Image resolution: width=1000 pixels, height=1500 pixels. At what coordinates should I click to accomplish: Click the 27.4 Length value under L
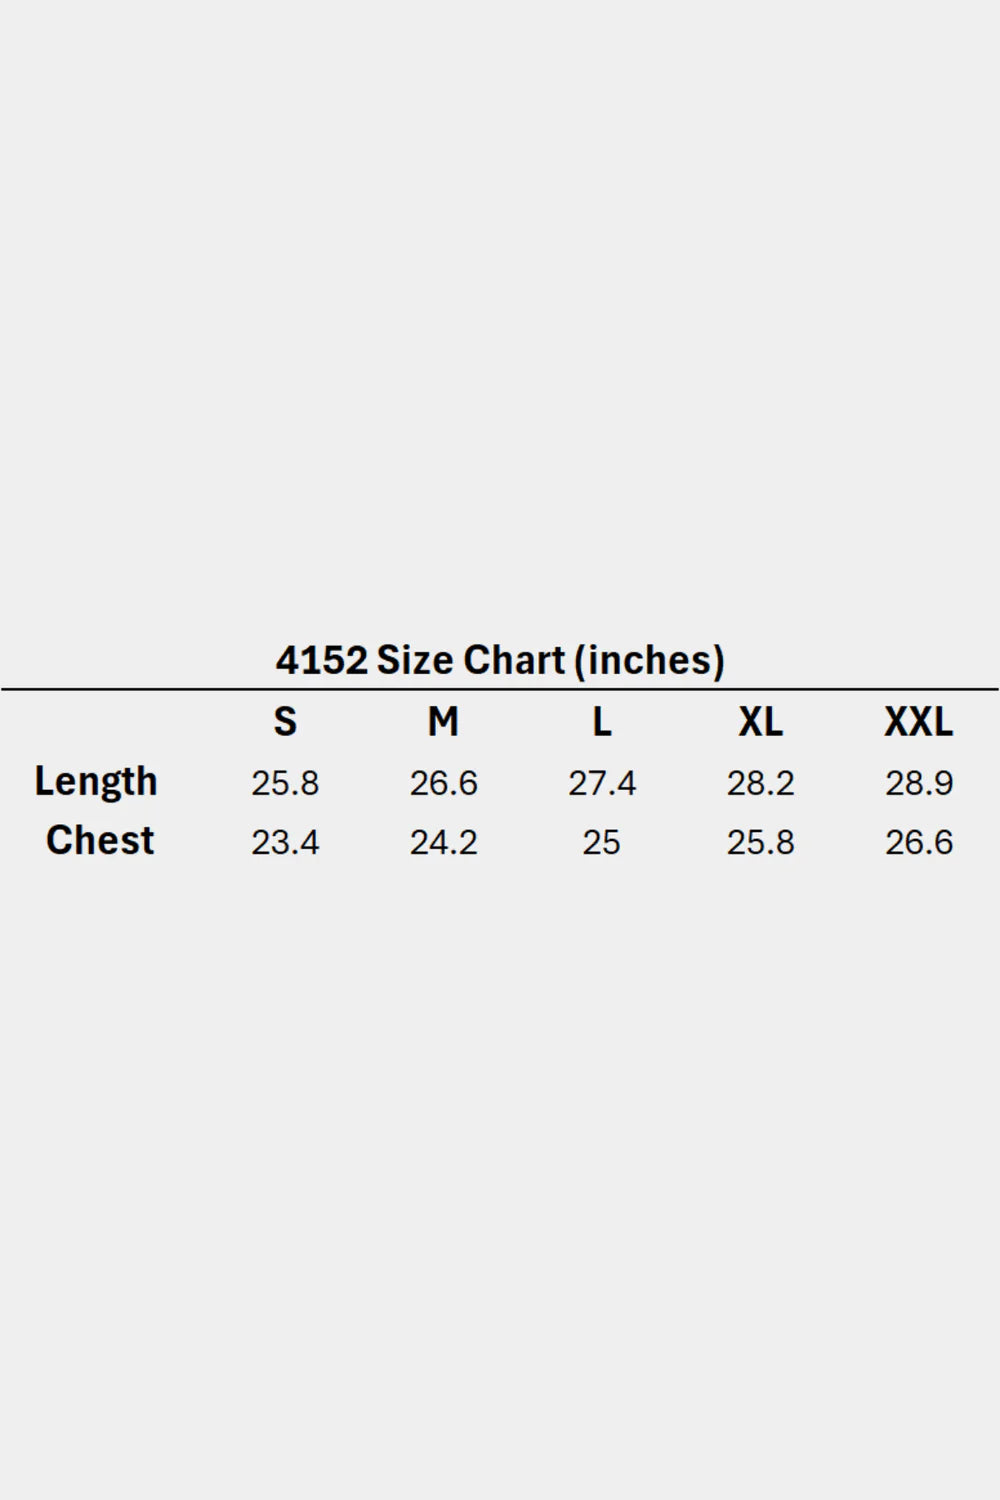(601, 783)
